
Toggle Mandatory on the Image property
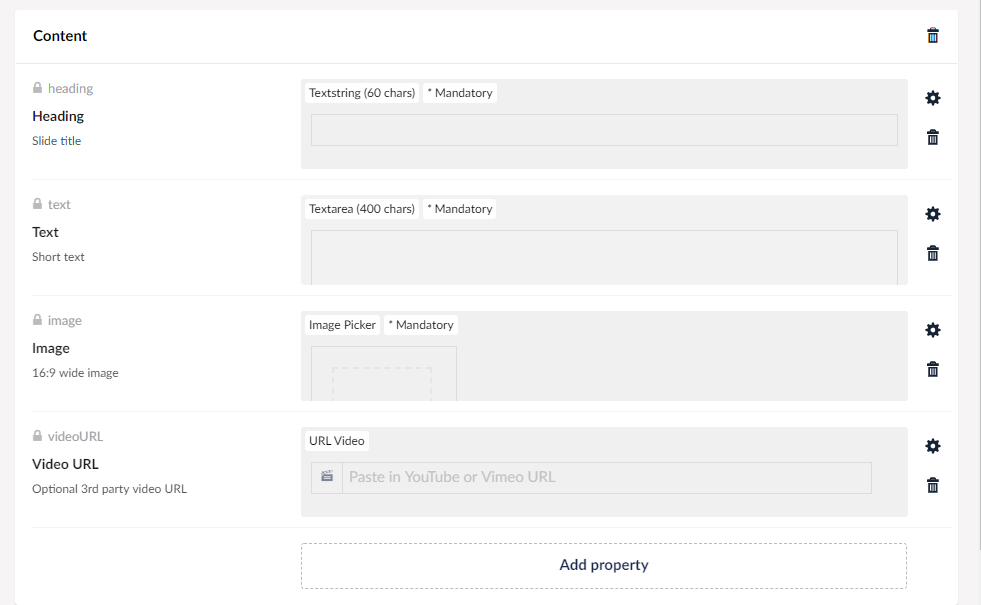420,324
